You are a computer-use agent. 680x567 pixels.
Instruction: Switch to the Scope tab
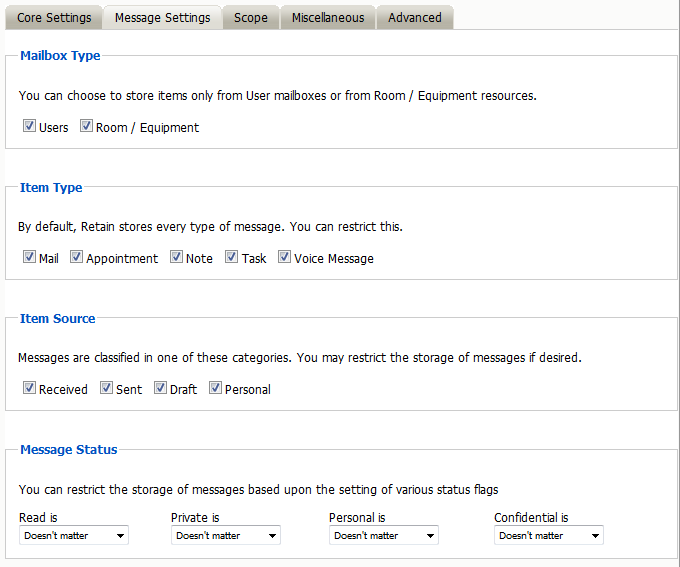251,17
